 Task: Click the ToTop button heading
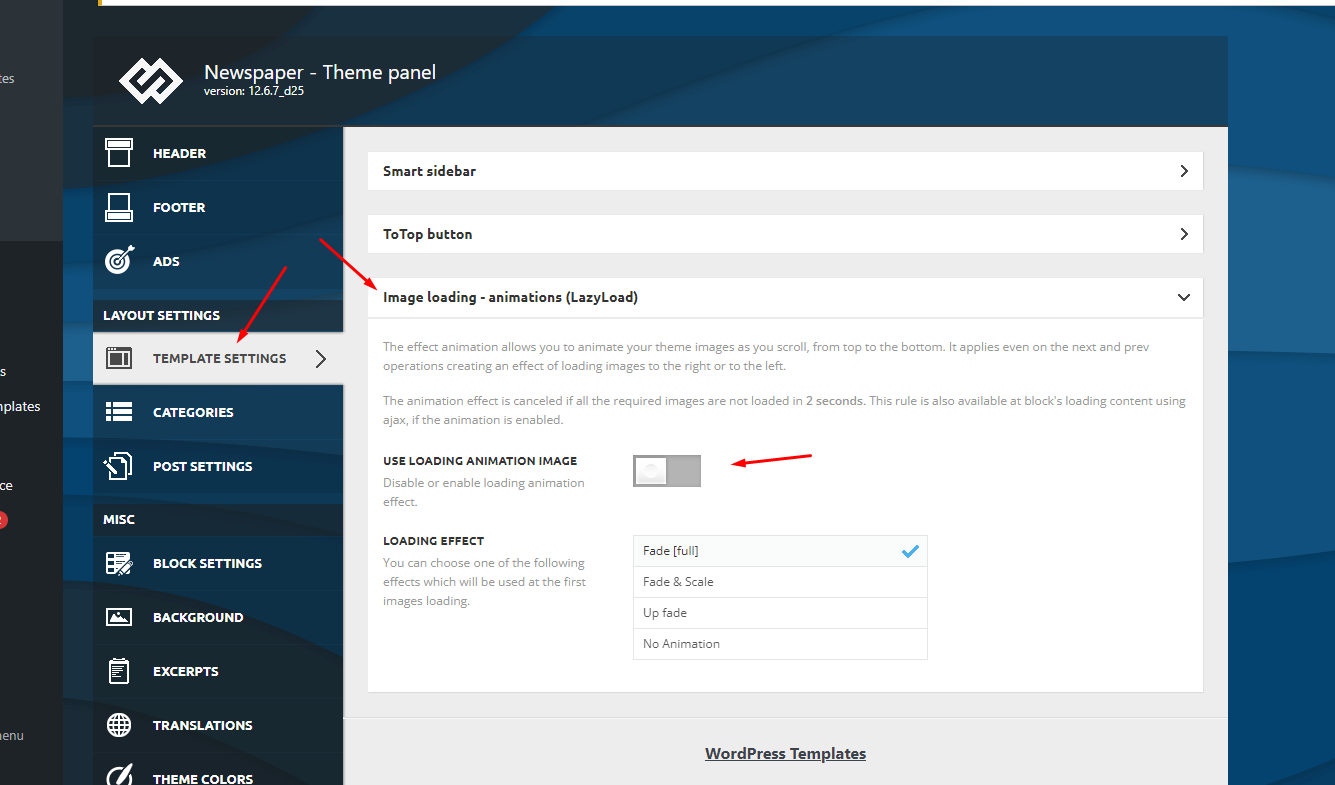[x=427, y=234]
